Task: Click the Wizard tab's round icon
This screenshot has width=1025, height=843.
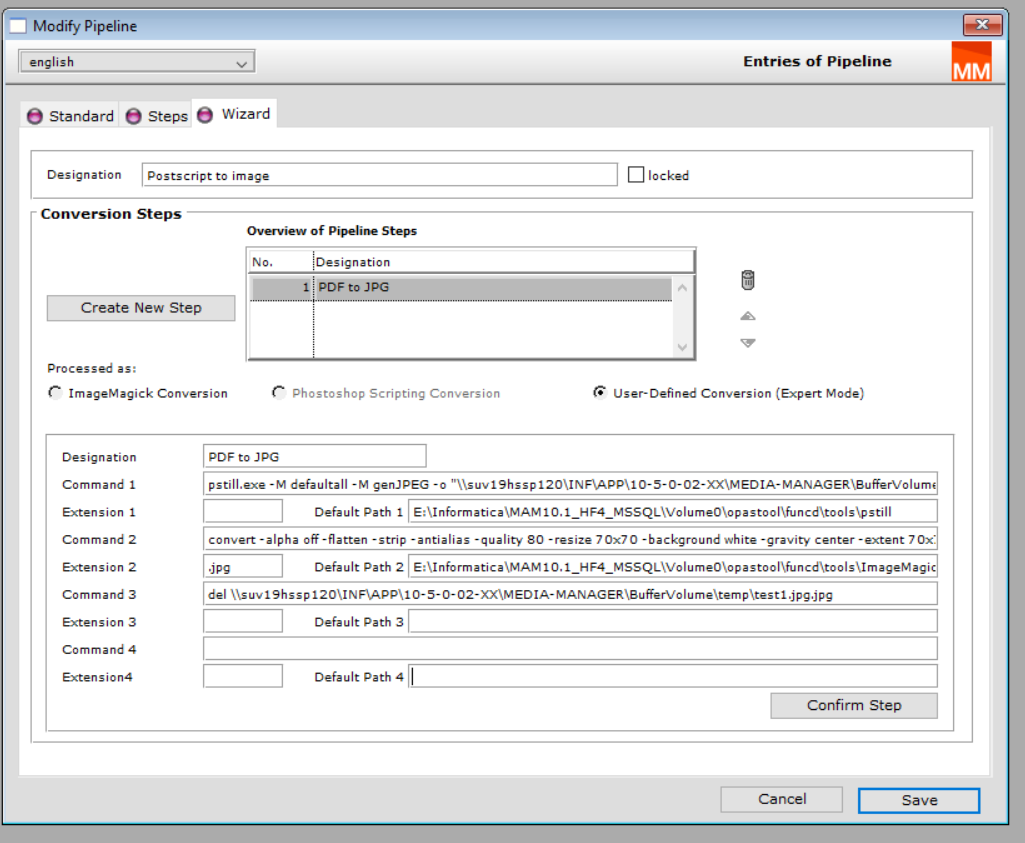Action: 205,115
